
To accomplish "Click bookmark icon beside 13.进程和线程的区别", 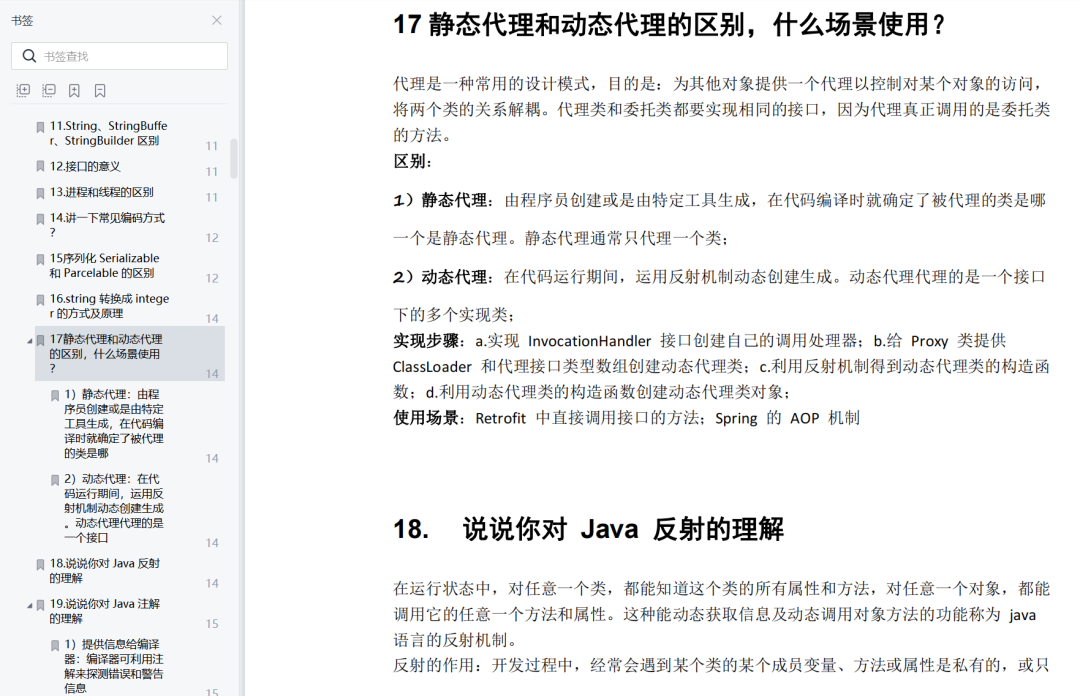I will tap(40, 193).
